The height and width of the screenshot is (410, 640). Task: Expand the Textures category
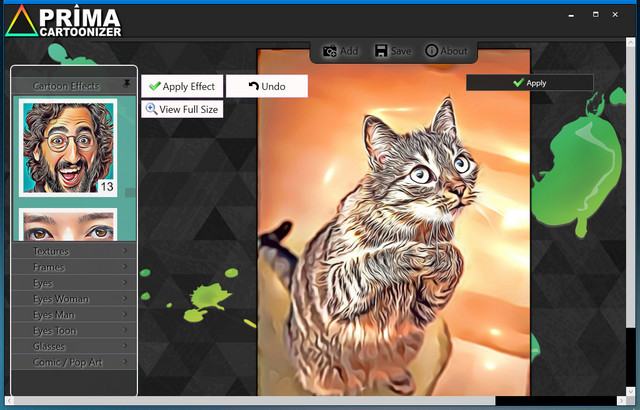coord(74,251)
